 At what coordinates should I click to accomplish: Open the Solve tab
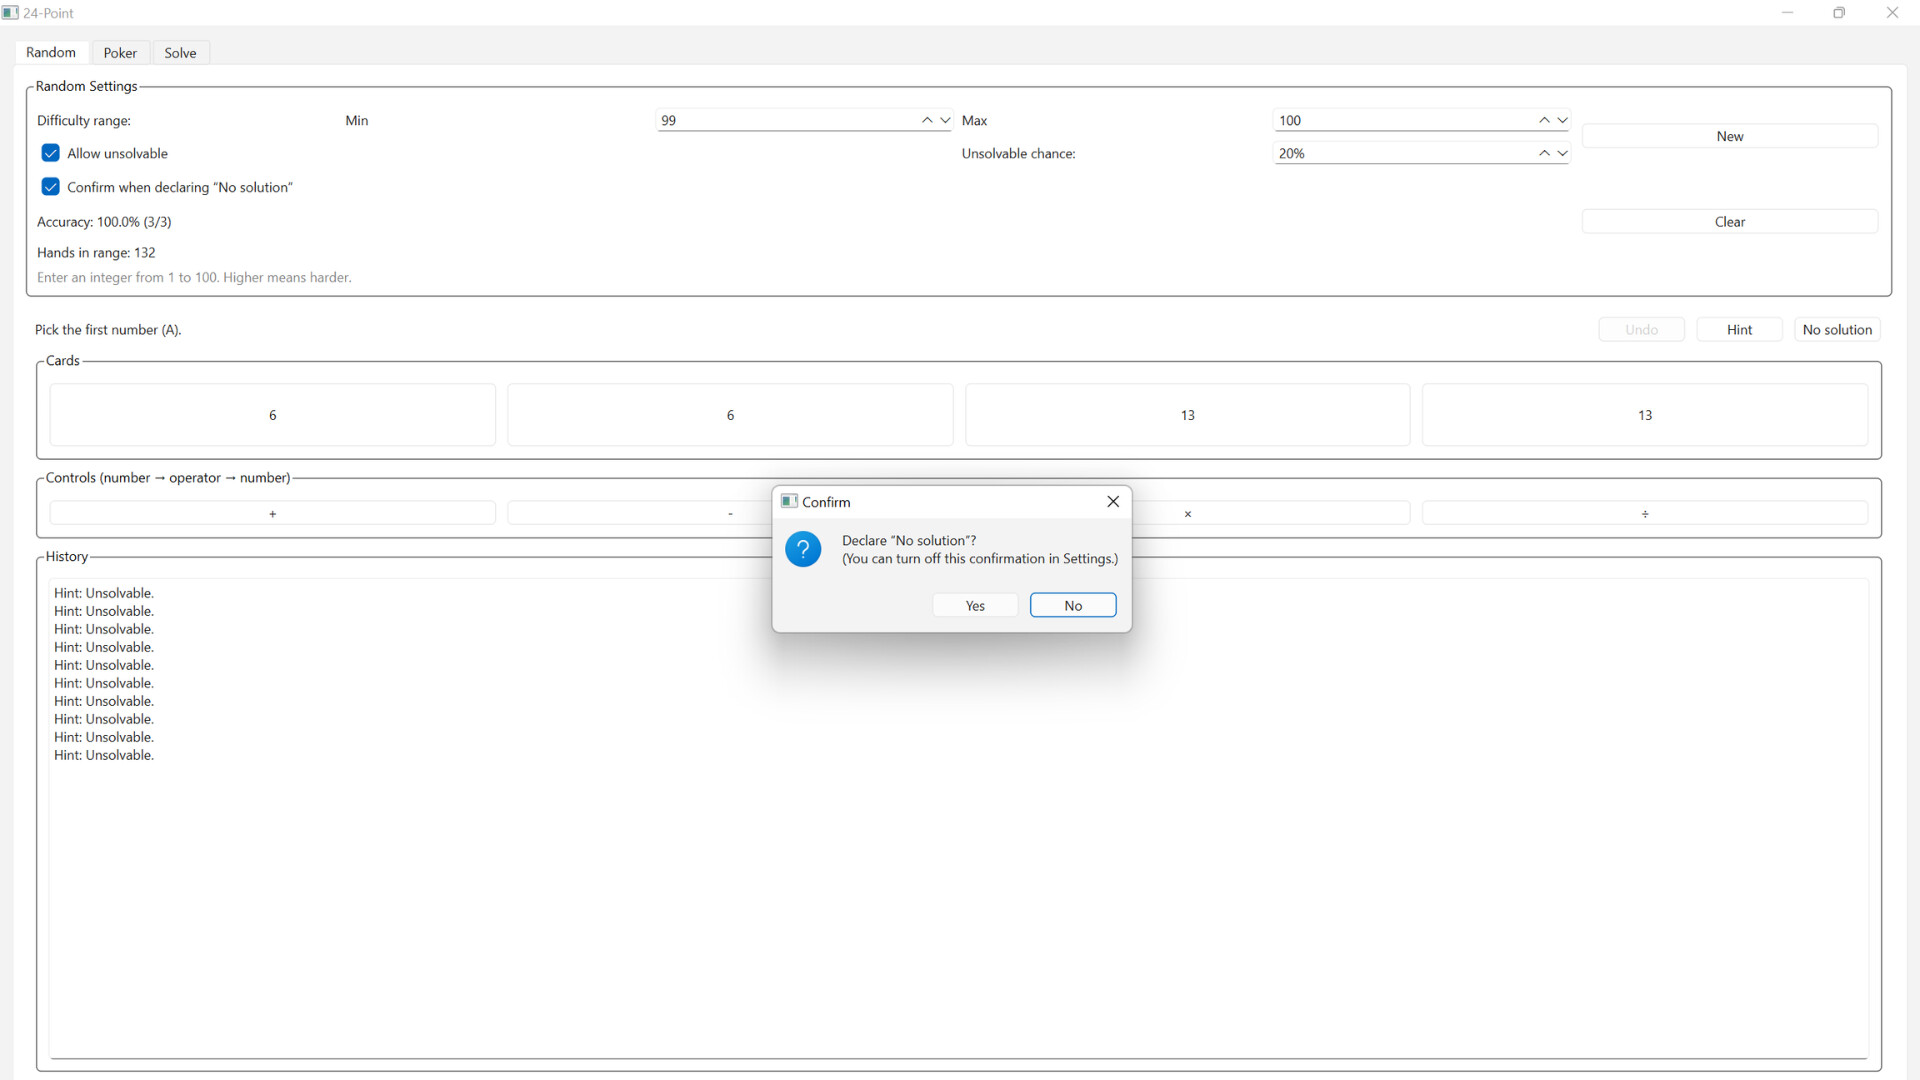(180, 53)
